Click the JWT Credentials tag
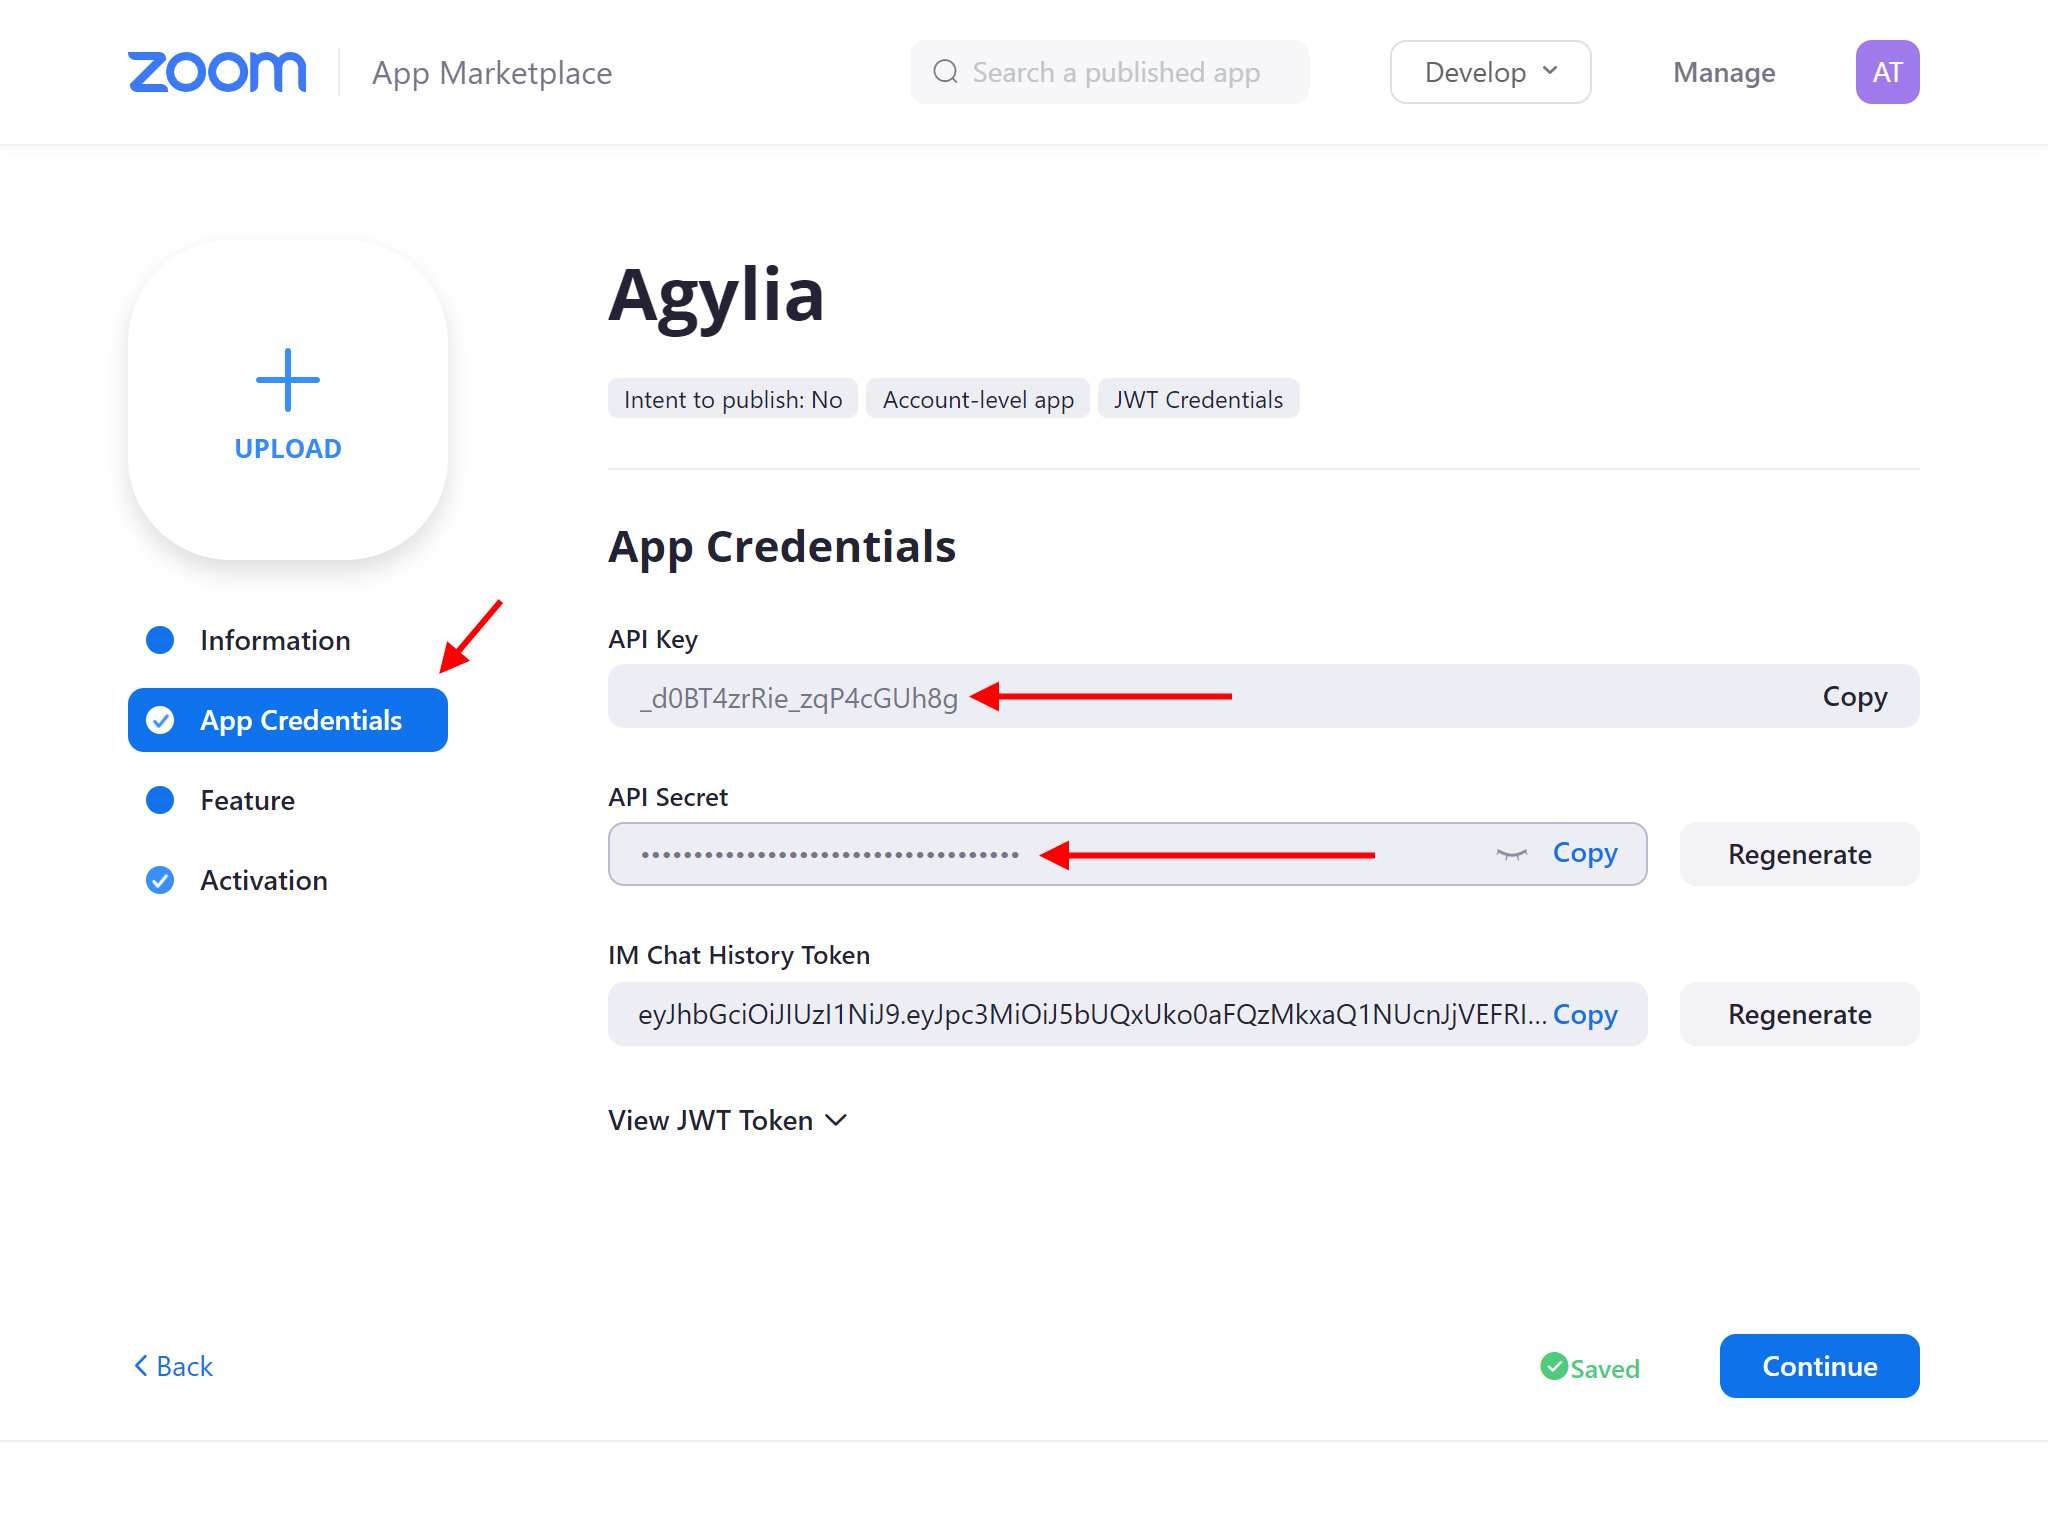Image resolution: width=2048 pixels, height=1536 pixels. [x=1198, y=399]
